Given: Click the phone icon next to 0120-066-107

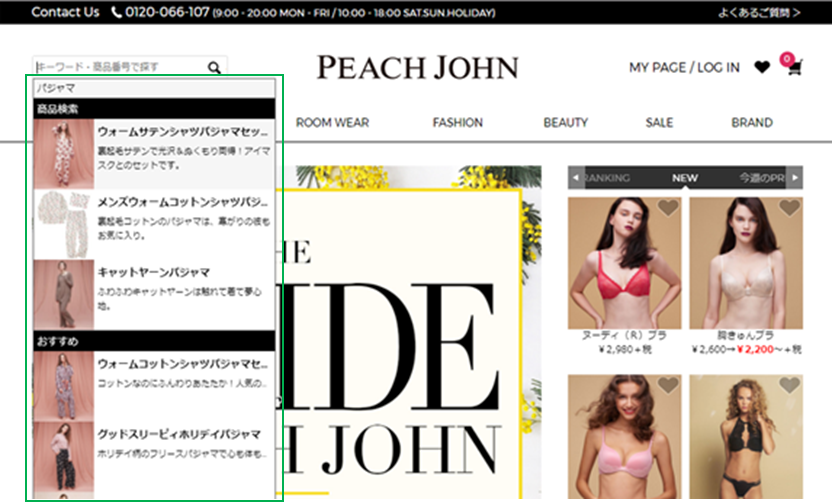Looking at the screenshot, I should coord(116,12).
